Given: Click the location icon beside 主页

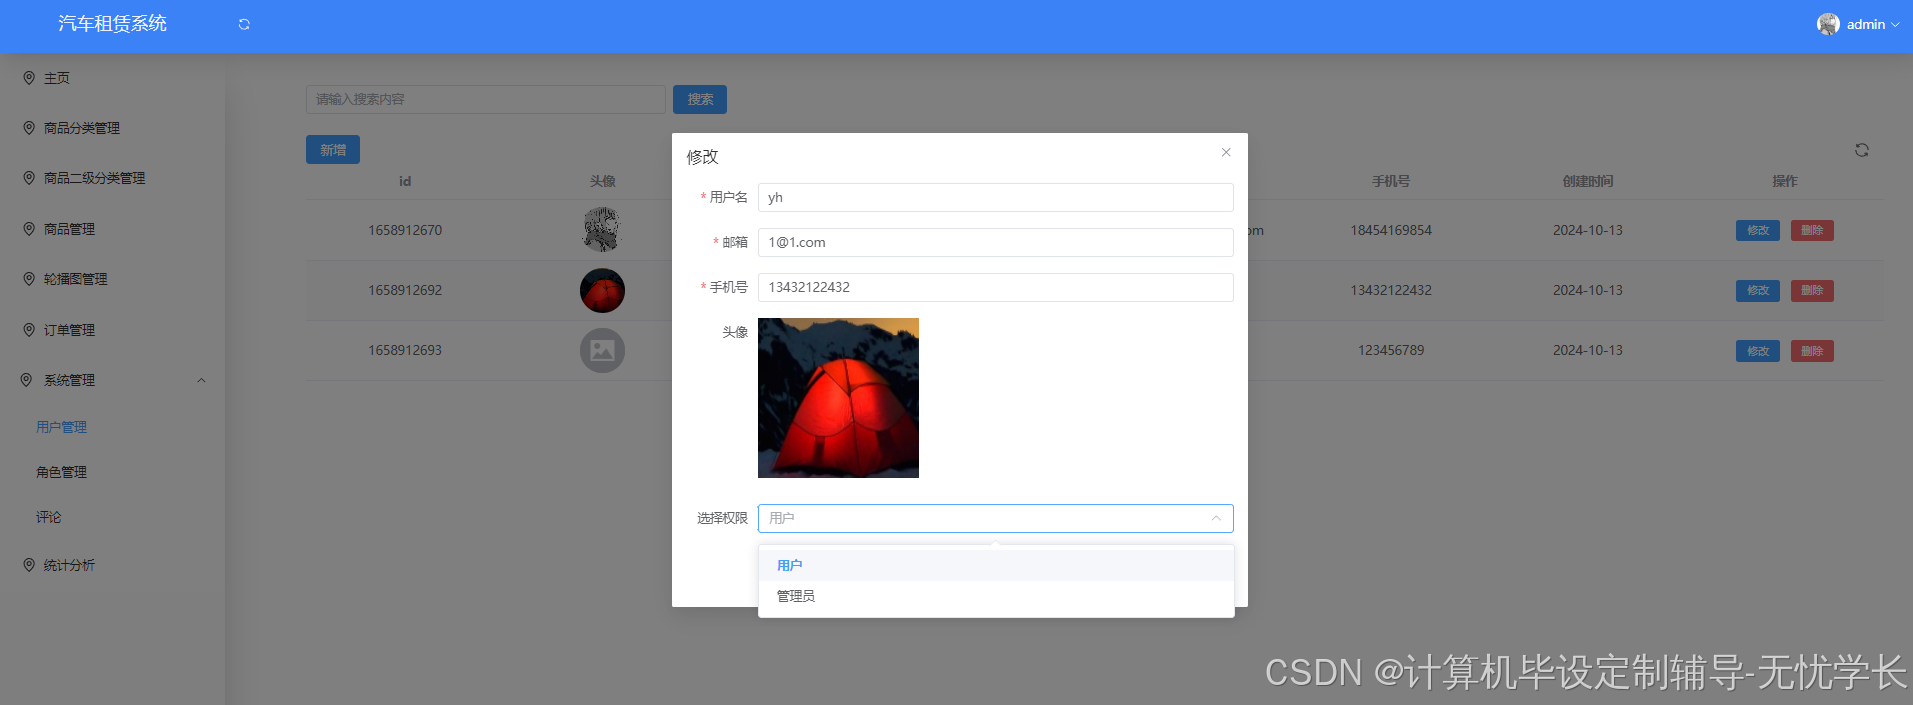Looking at the screenshot, I should click(29, 77).
